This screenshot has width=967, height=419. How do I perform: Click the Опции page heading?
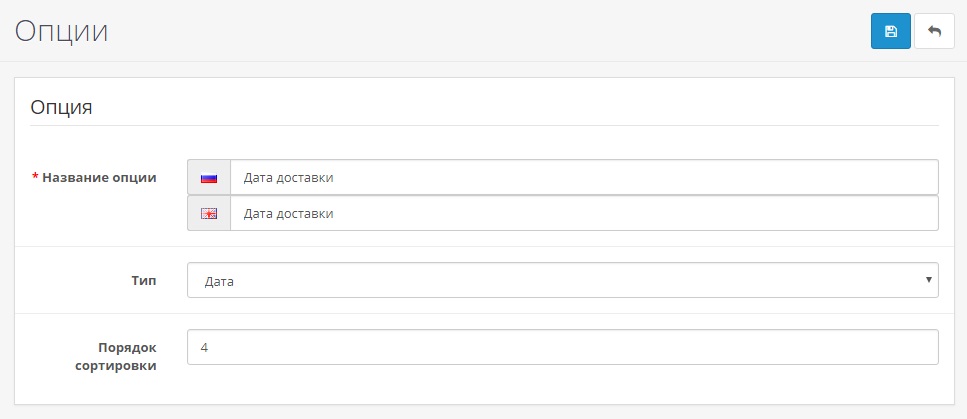(x=61, y=31)
